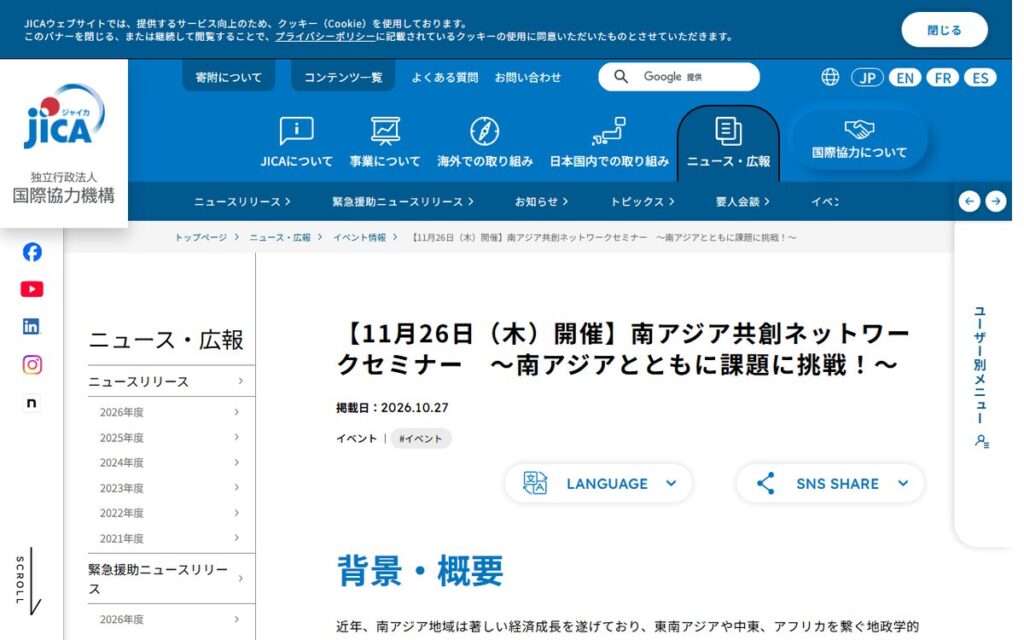Open プライバシーポリシー link in cookie banner

pyautogui.click(x=325, y=37)
